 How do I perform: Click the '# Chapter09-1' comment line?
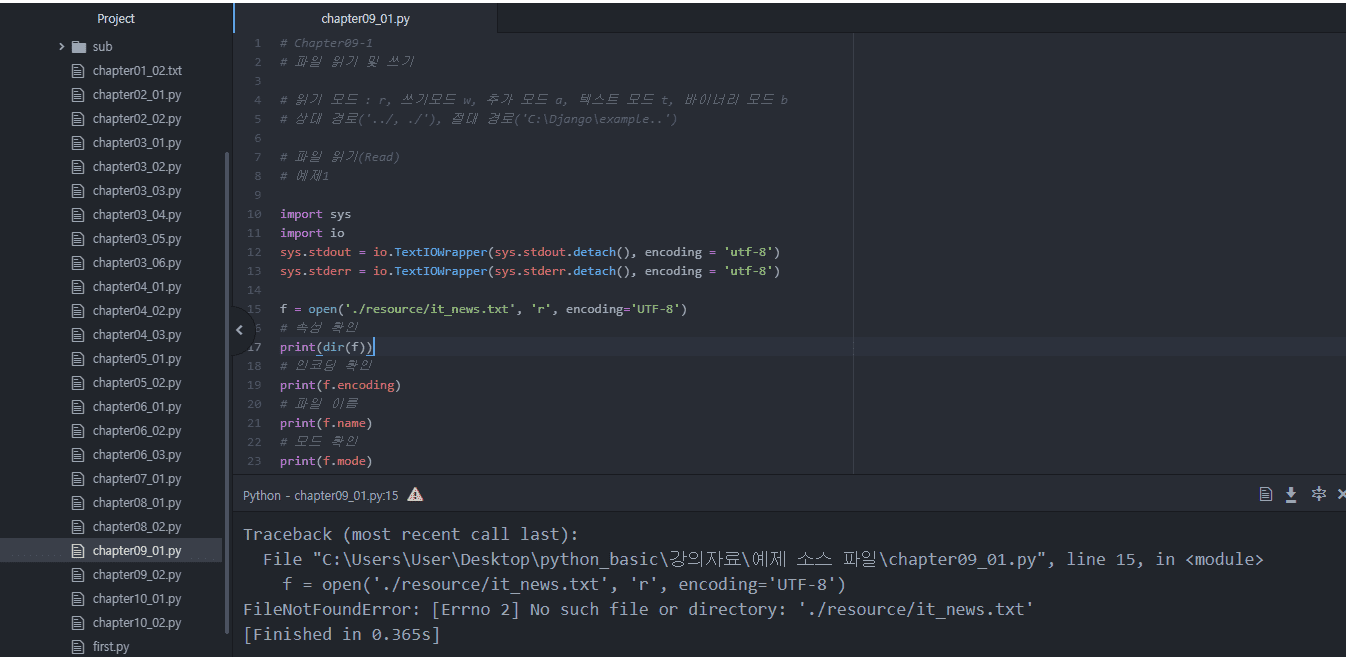326,43
